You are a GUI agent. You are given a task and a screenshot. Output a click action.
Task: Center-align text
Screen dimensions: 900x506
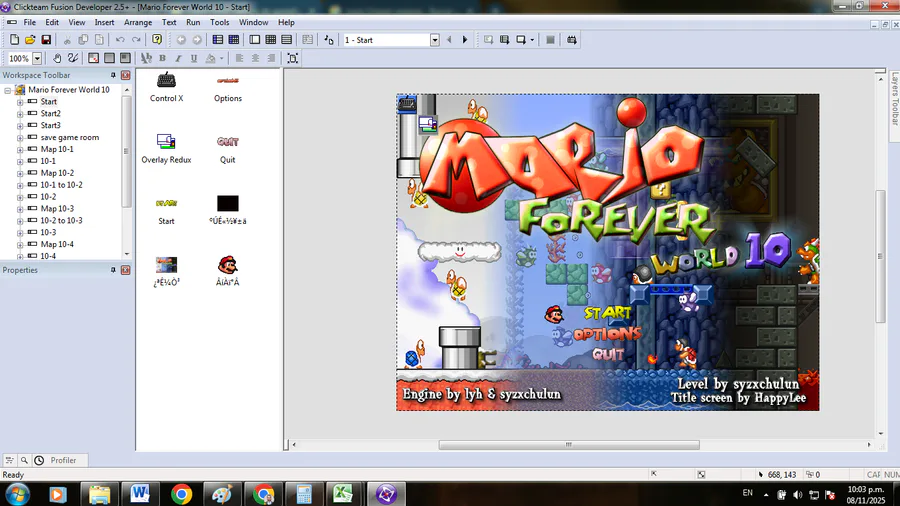tap(255, 58)
